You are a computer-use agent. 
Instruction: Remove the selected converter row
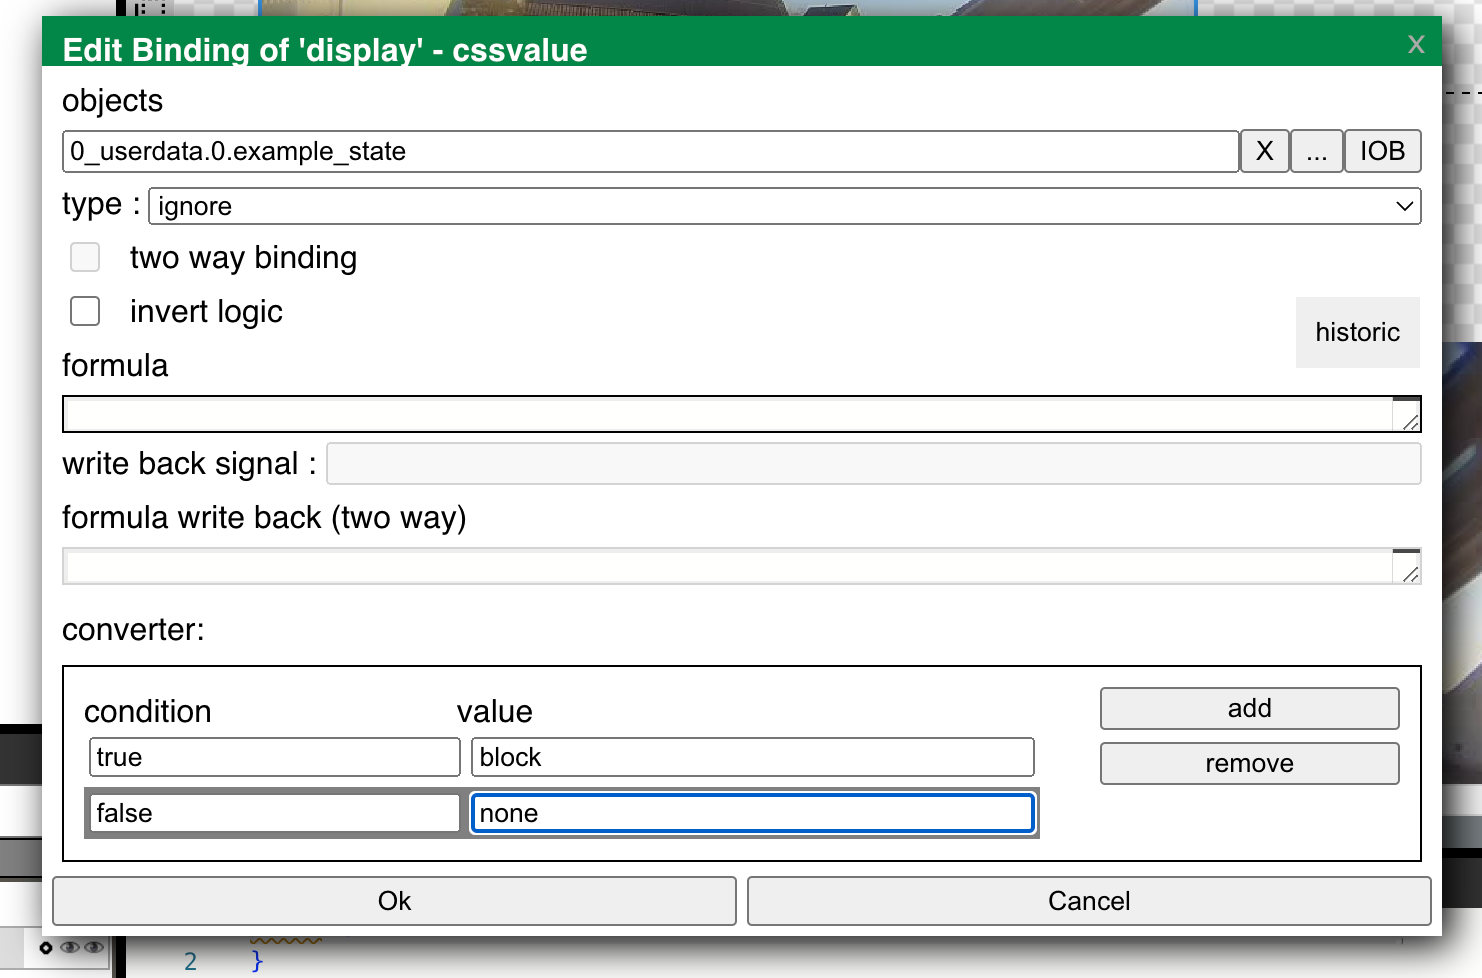click(1249, 763)
